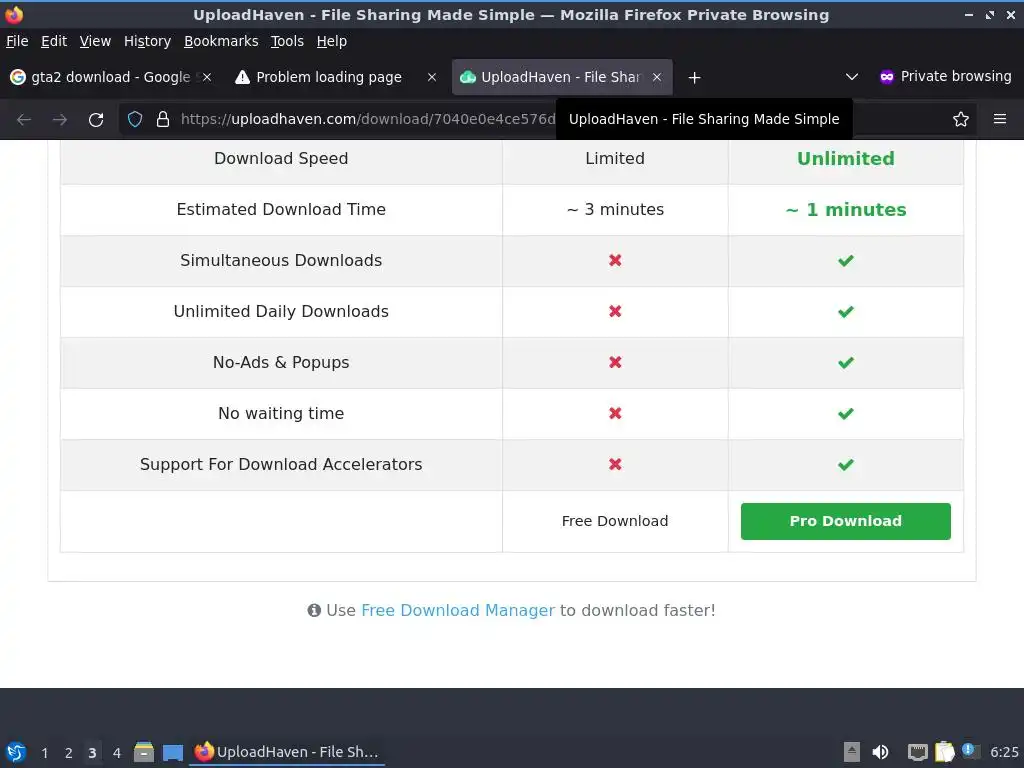The width and height of the screenshot is (1024, 768).
Task: Click the site security padlock icon
Action: (x=163, y=119)
